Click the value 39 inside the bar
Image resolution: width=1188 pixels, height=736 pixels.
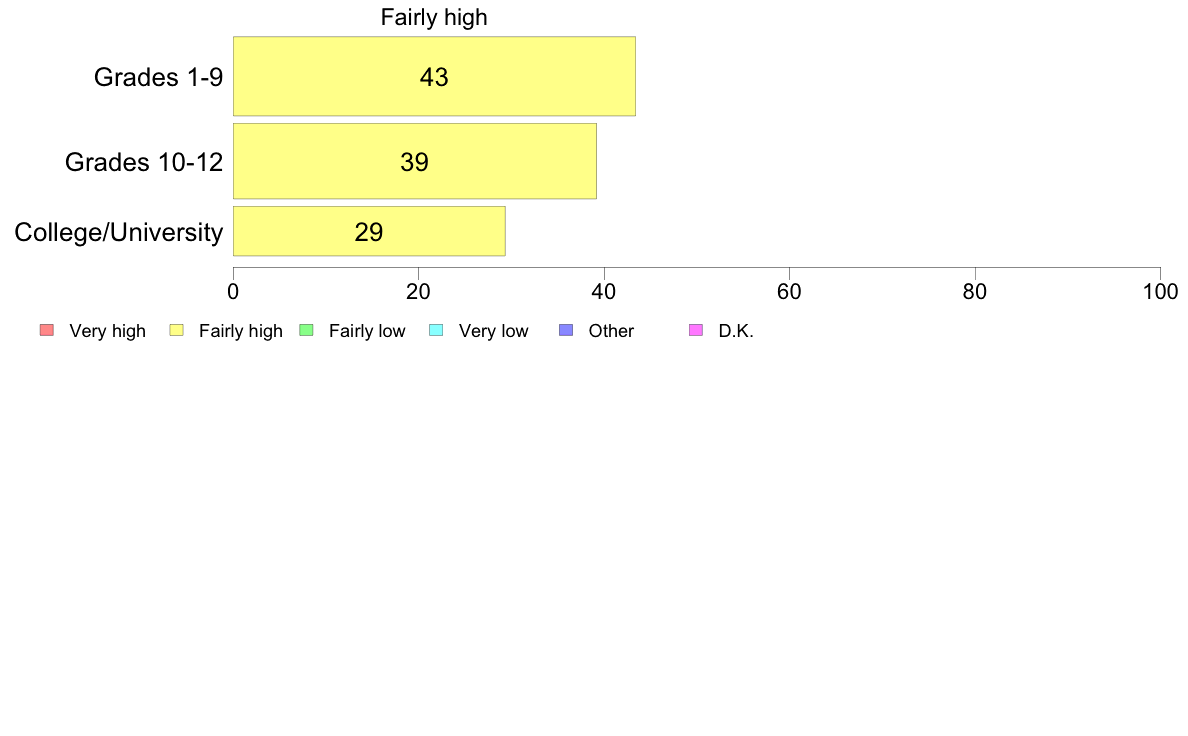414,161
